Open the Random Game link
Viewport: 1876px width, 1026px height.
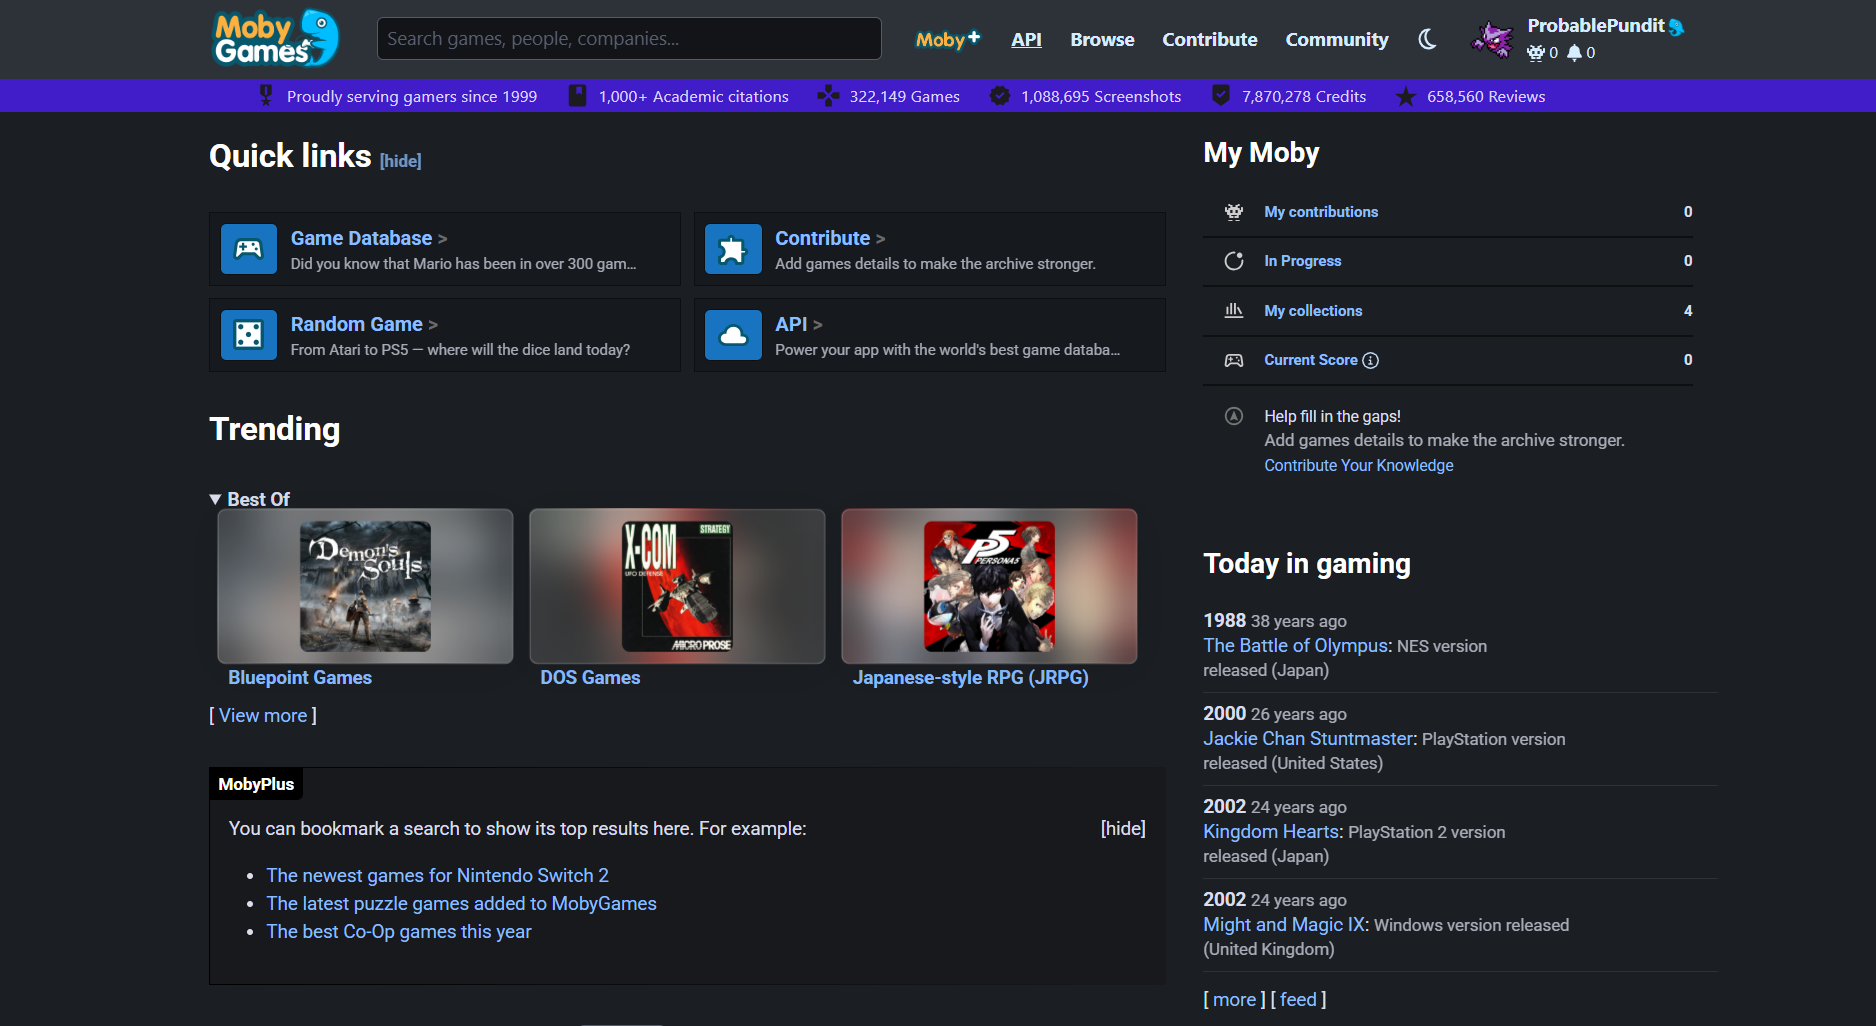coord(356,324)
